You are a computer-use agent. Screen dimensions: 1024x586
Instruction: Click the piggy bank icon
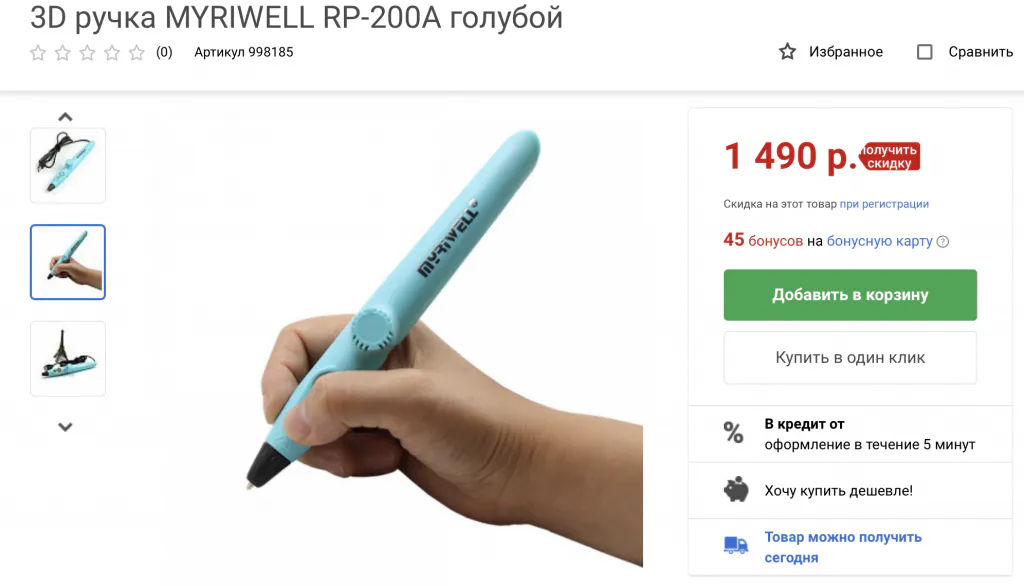[x=736, y=490]
